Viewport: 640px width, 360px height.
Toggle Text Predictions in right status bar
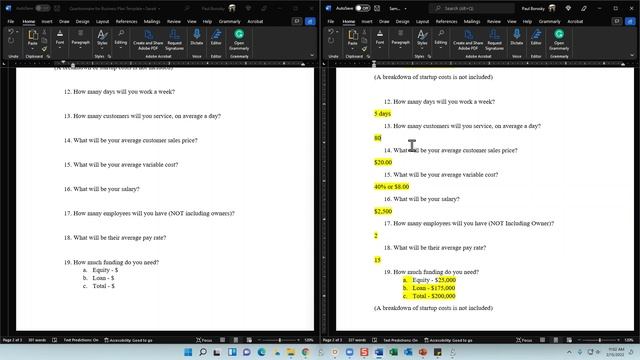coord(400,340)
